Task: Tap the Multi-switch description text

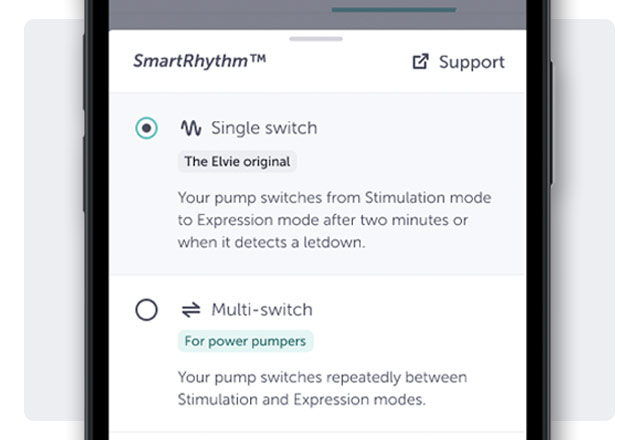Action: point(322,388)
